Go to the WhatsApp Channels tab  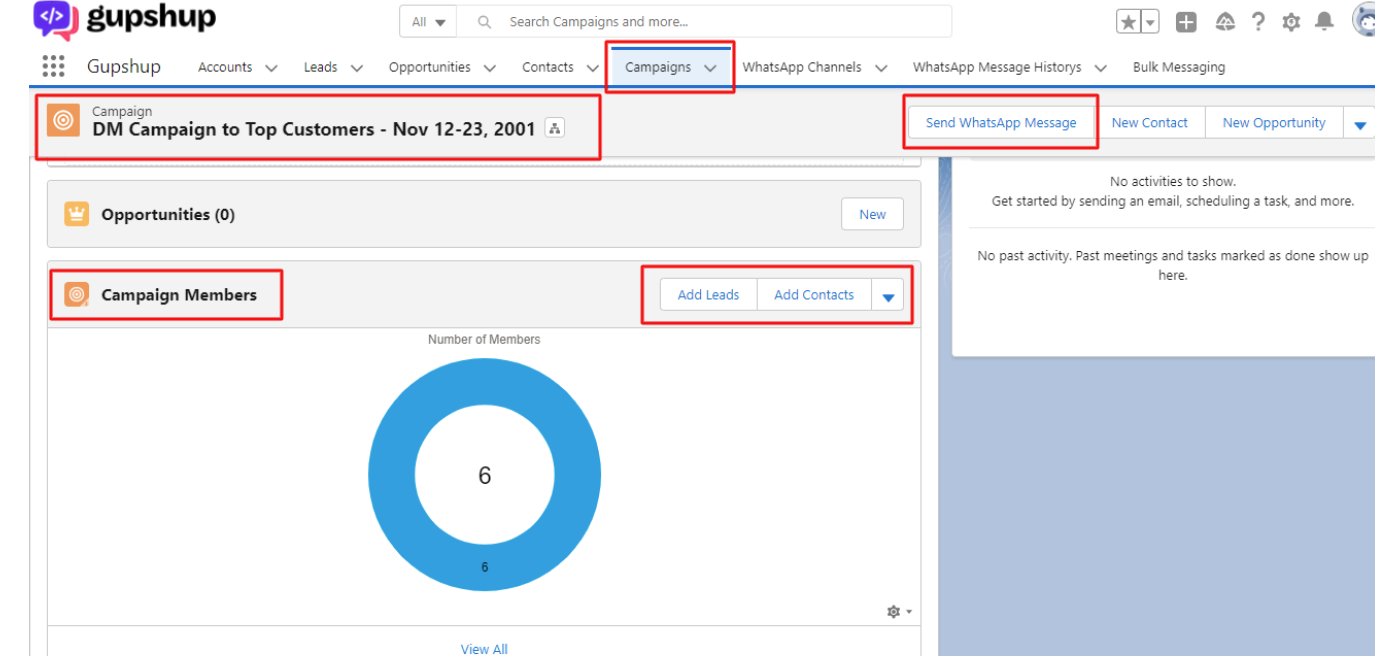click(x=802, y=67)
